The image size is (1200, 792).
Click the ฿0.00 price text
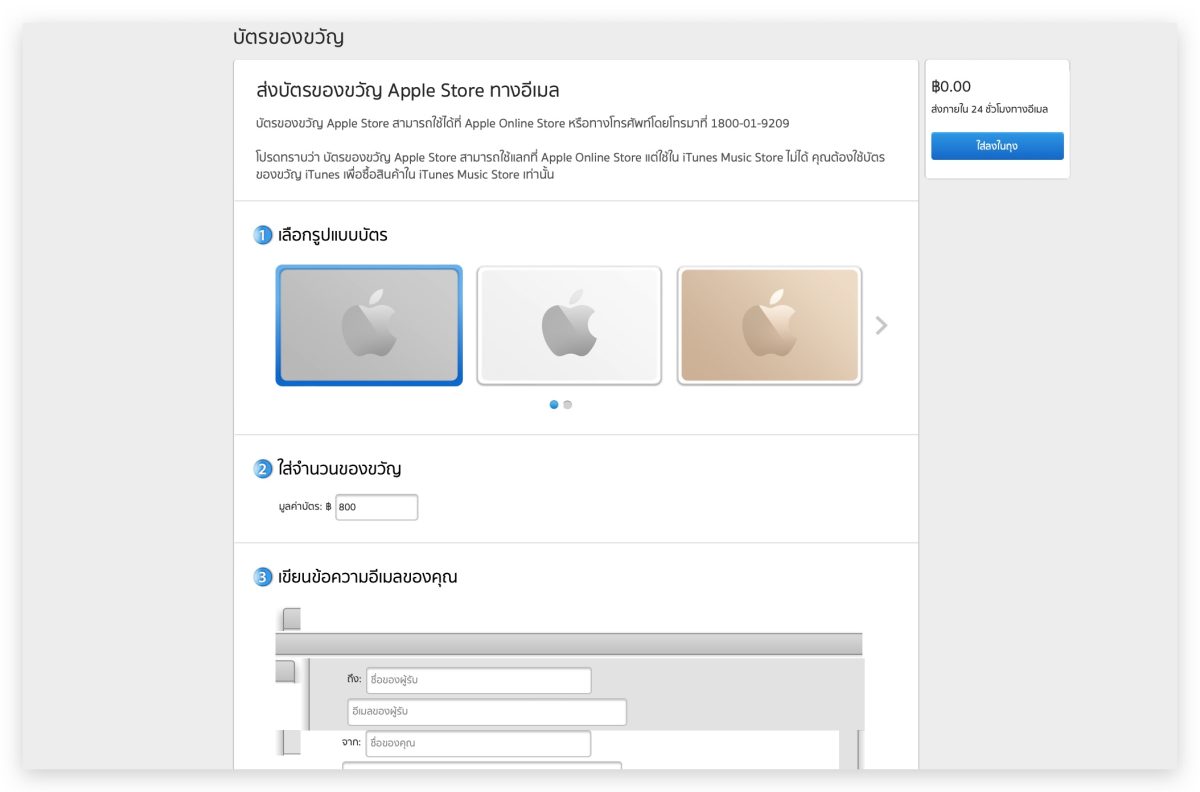pyautogui.click(x=951, y=87)
